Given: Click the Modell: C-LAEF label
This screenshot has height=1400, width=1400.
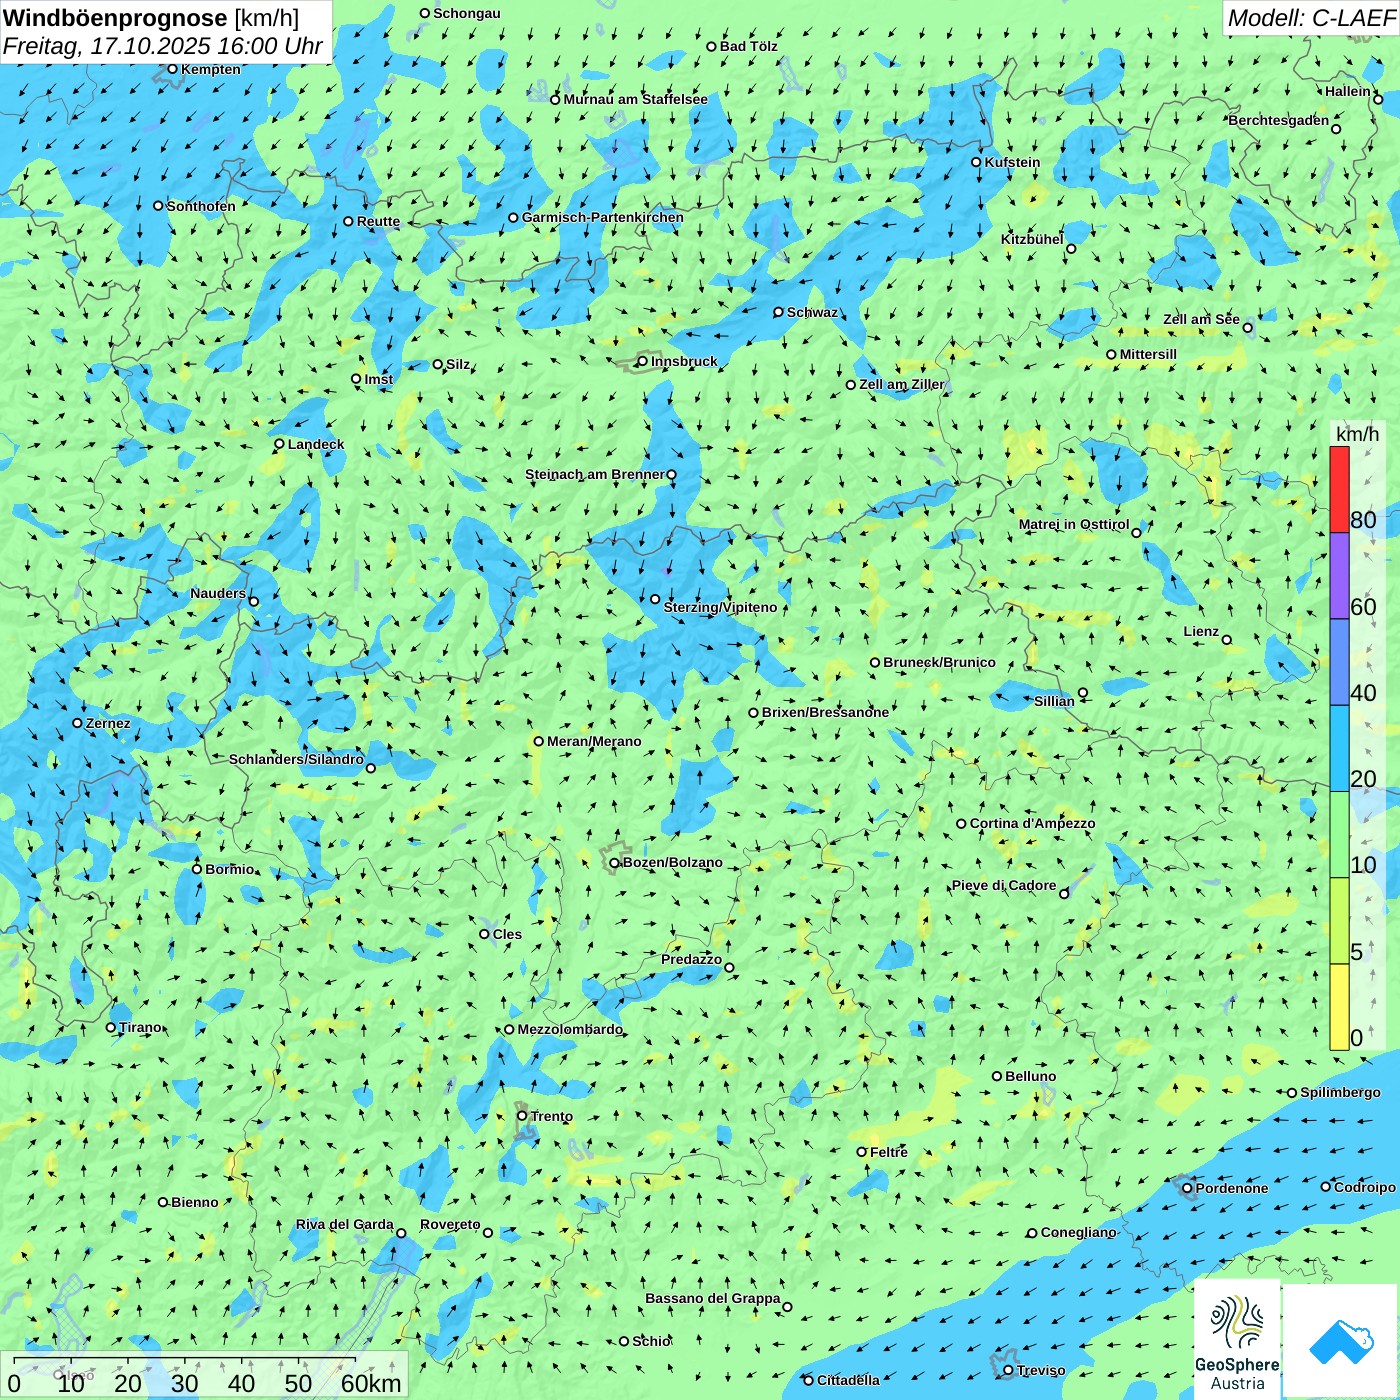Looking at the screenshot, I should pyautogui.click(x=1311, y=18).
